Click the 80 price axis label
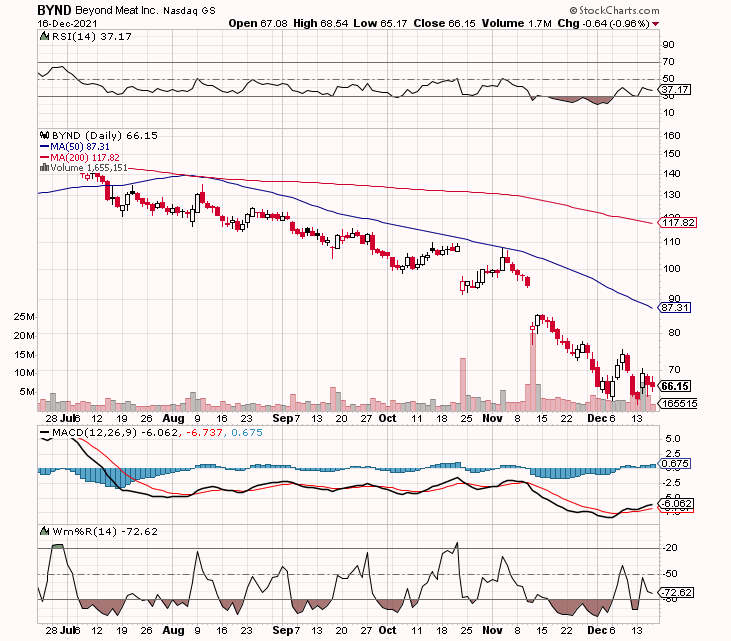This screenshot has height=641, width=731. coord(674,333)
